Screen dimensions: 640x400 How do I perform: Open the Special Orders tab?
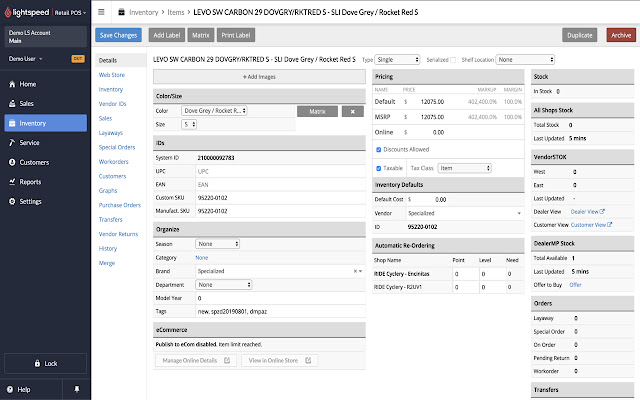coord(117,147)
